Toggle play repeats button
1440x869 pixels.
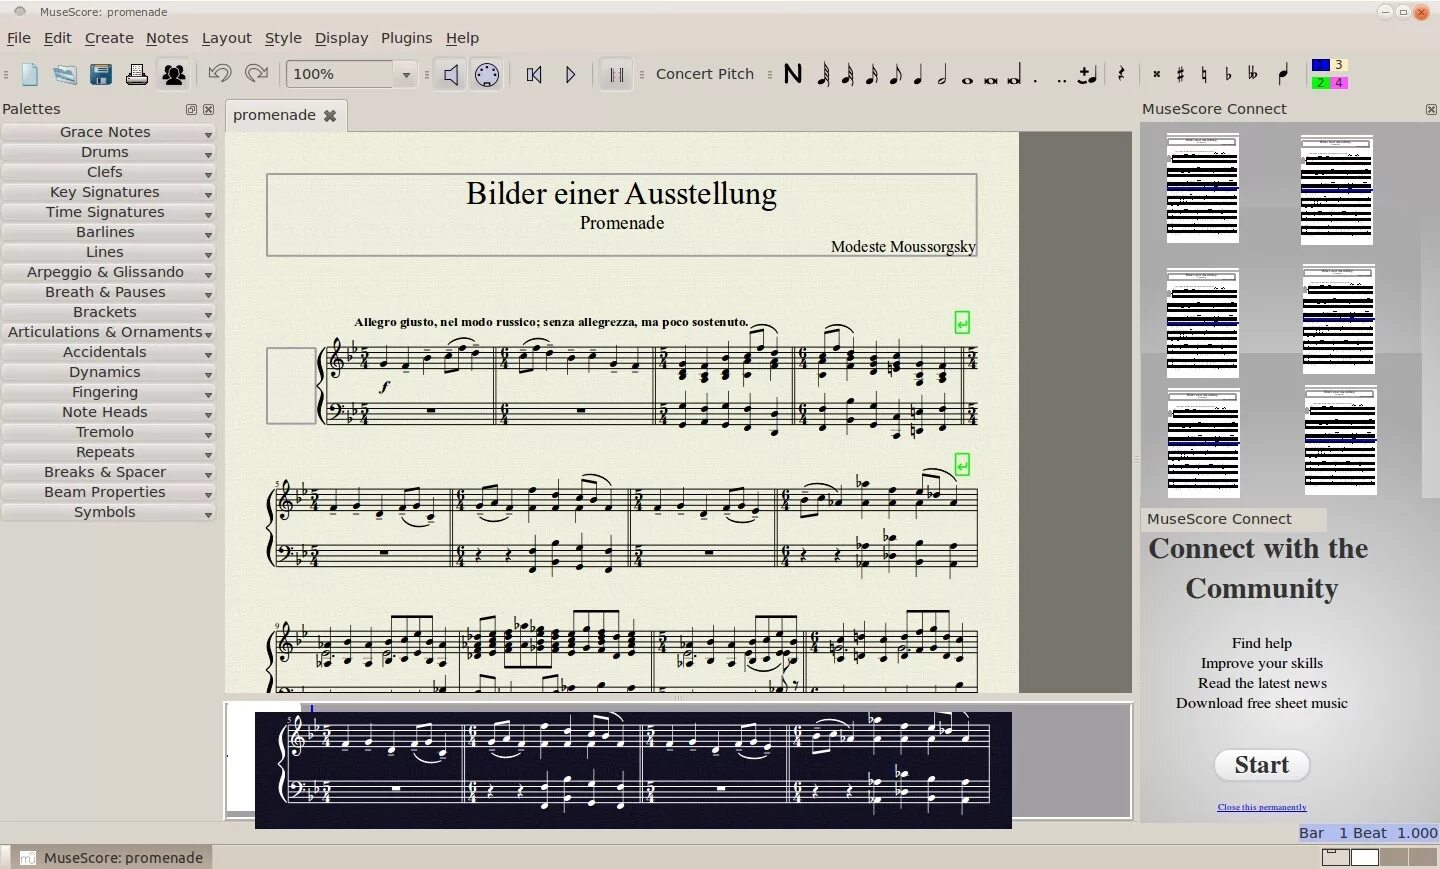click(616, 74)
